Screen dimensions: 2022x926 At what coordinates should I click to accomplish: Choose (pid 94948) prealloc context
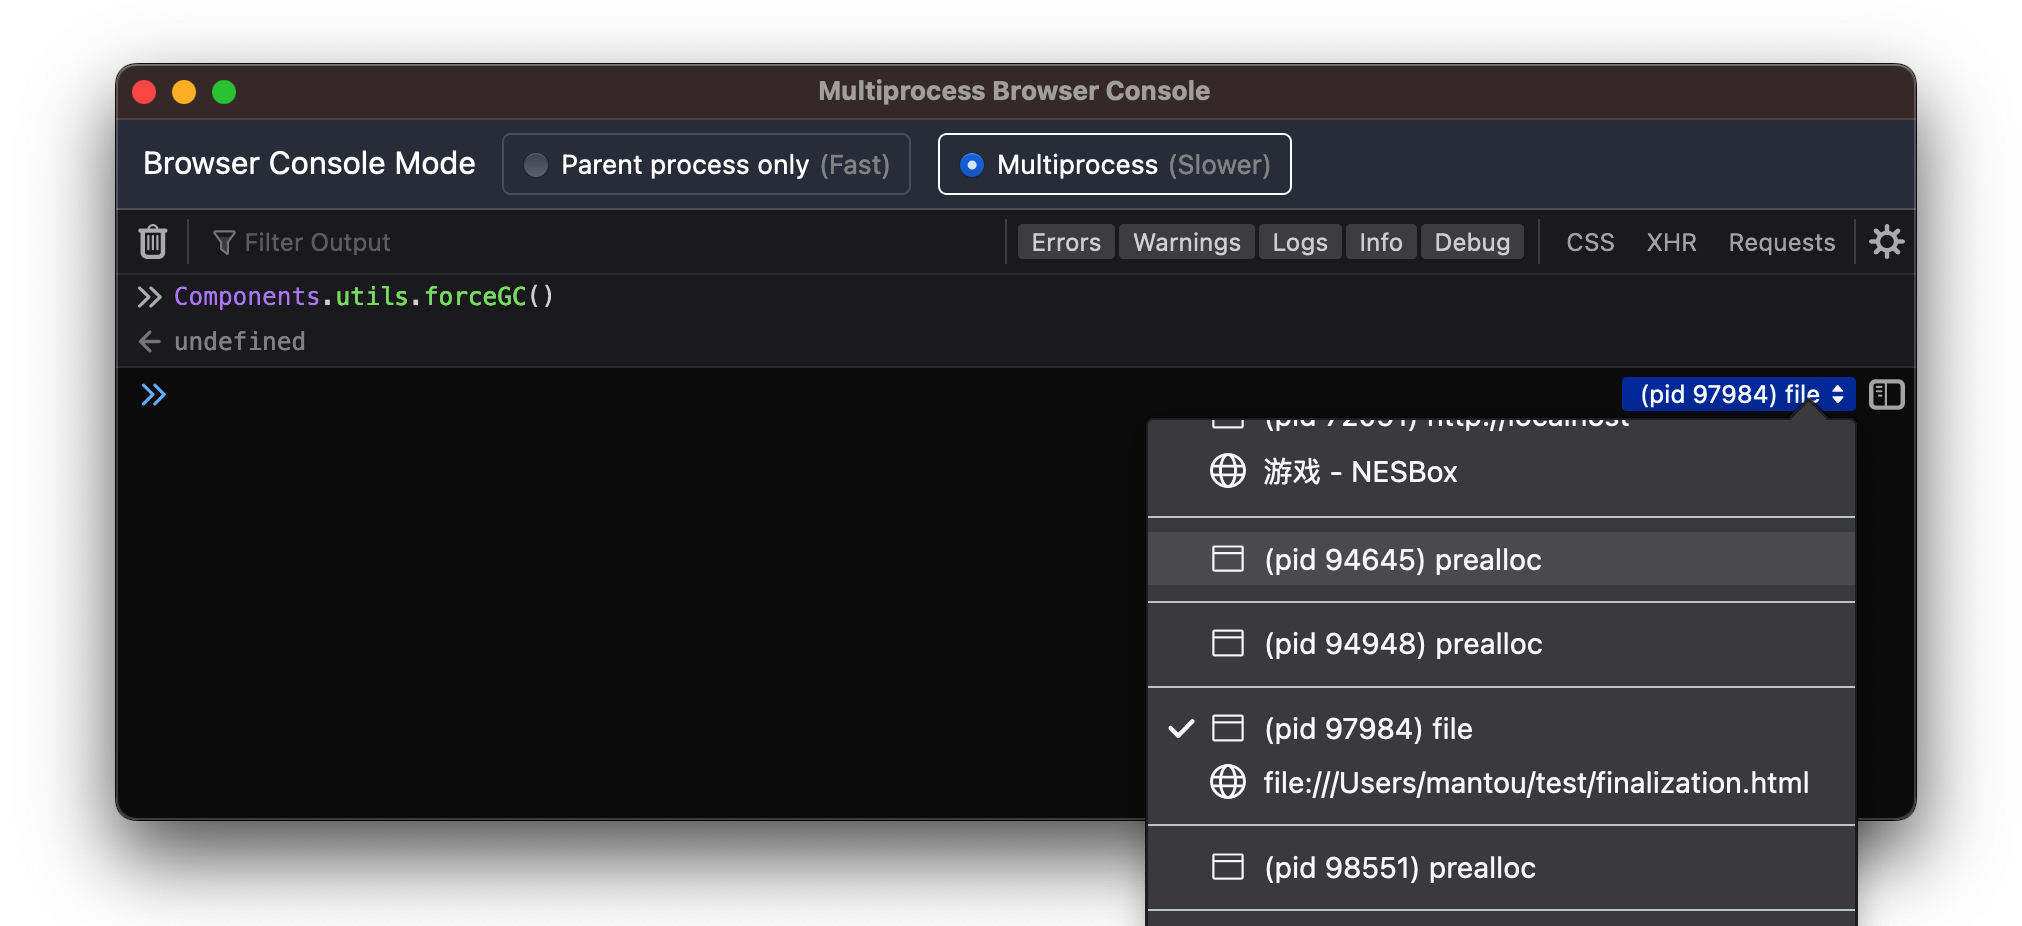click(1501, 644)
